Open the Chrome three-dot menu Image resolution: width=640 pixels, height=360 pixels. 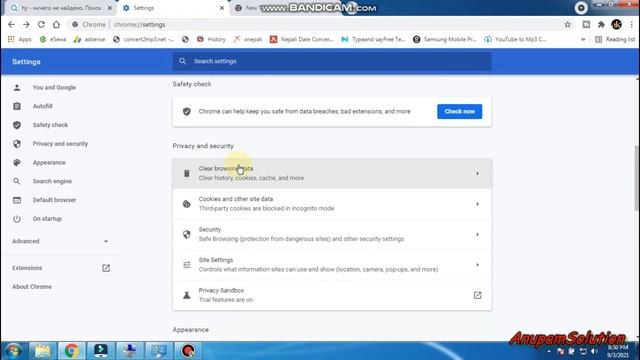pyautogui.click(x=632, y=24)
